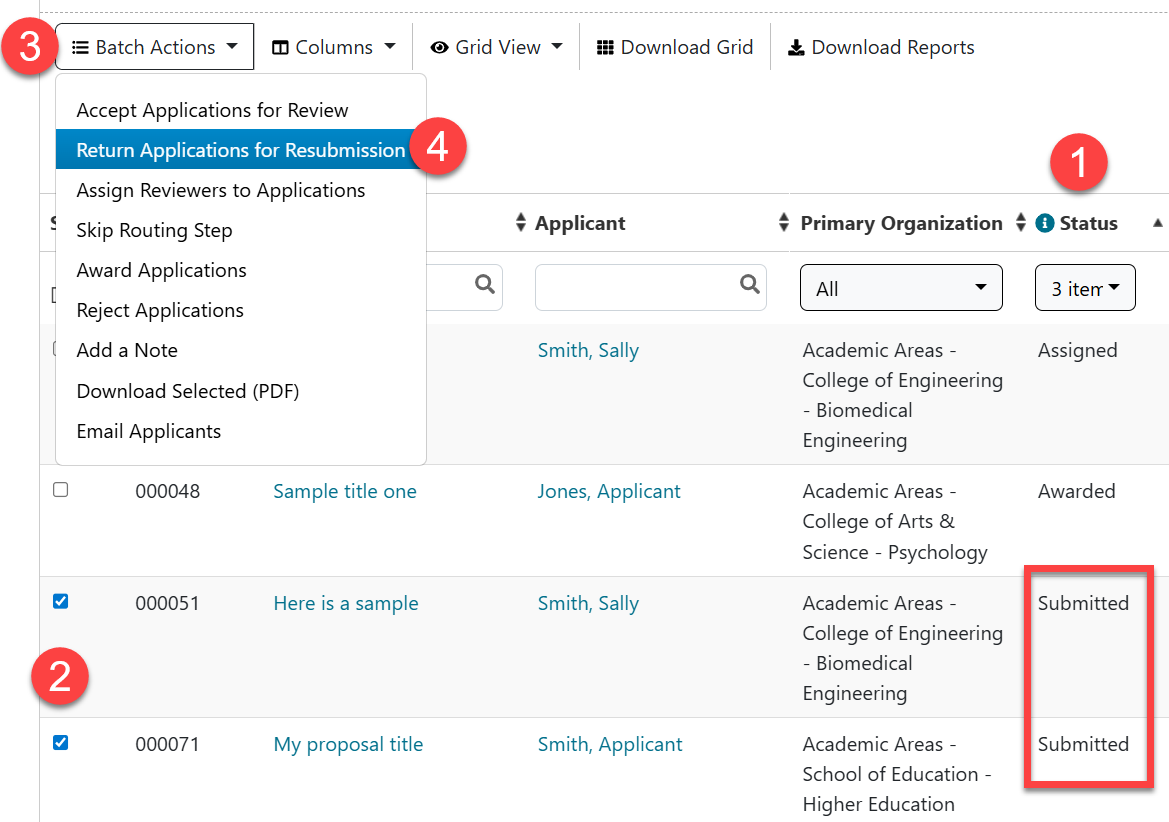Click the Primary Organization column sort arrows
This screenshot has height=822, width=1169.
tap(1021, 223)
